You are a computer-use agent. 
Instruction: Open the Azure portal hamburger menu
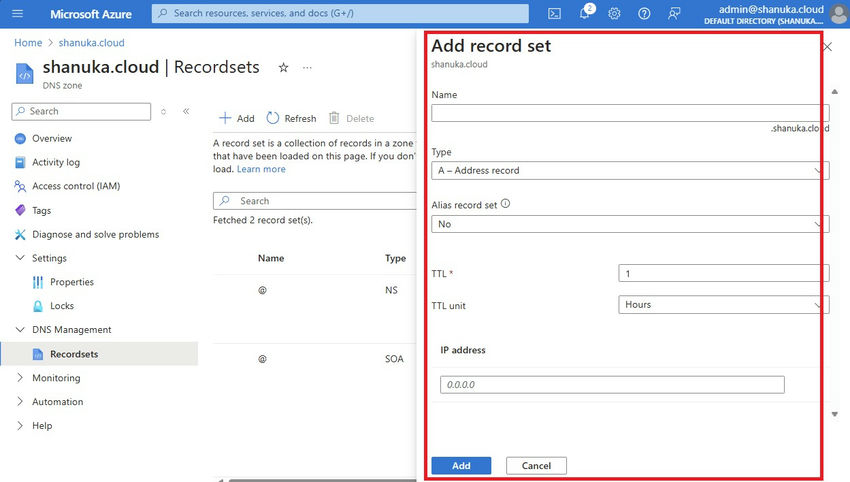pyautogui.click(x=17, y=14)
